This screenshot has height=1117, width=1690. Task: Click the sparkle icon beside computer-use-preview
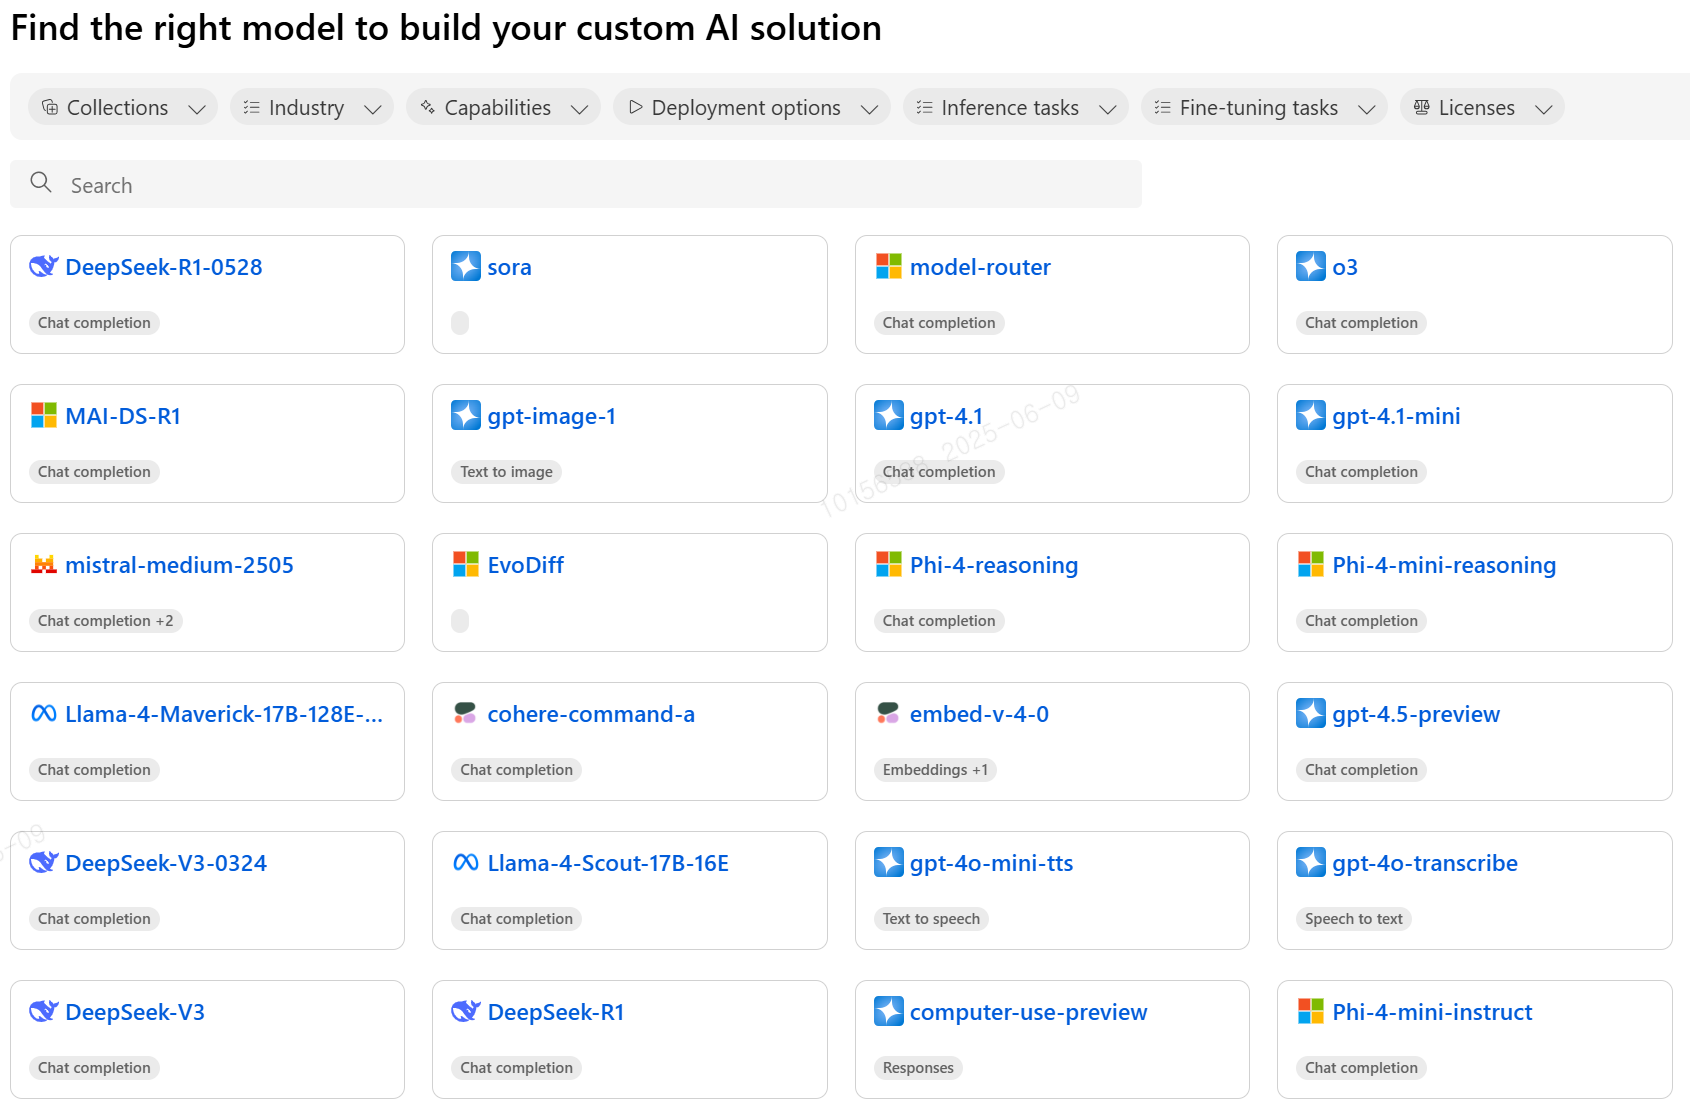(888, 1011)
